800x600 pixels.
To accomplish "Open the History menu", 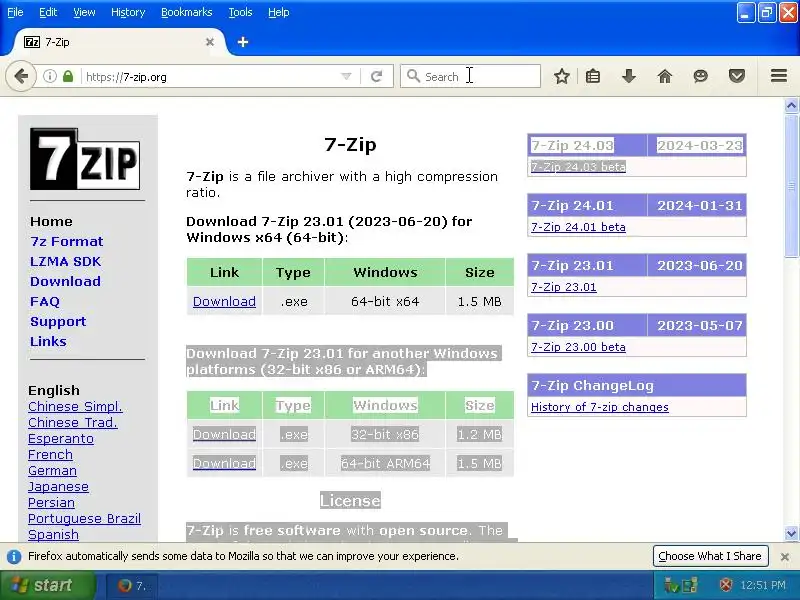I will pyautogui.click(x=128, y=12).
